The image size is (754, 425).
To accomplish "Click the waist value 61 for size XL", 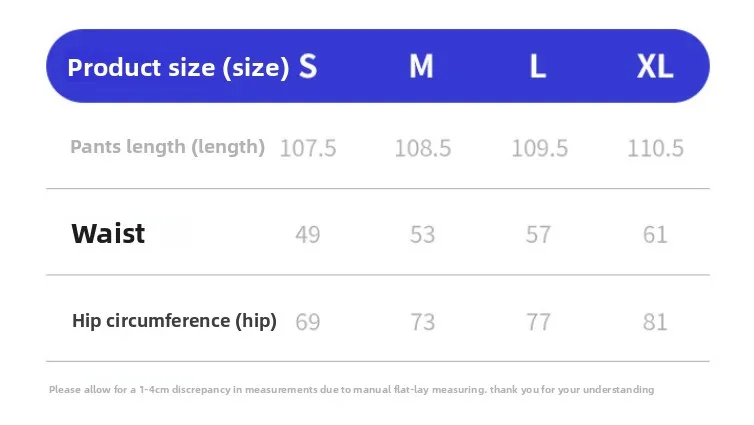I will pyautogui.click(x=655, y=235).
